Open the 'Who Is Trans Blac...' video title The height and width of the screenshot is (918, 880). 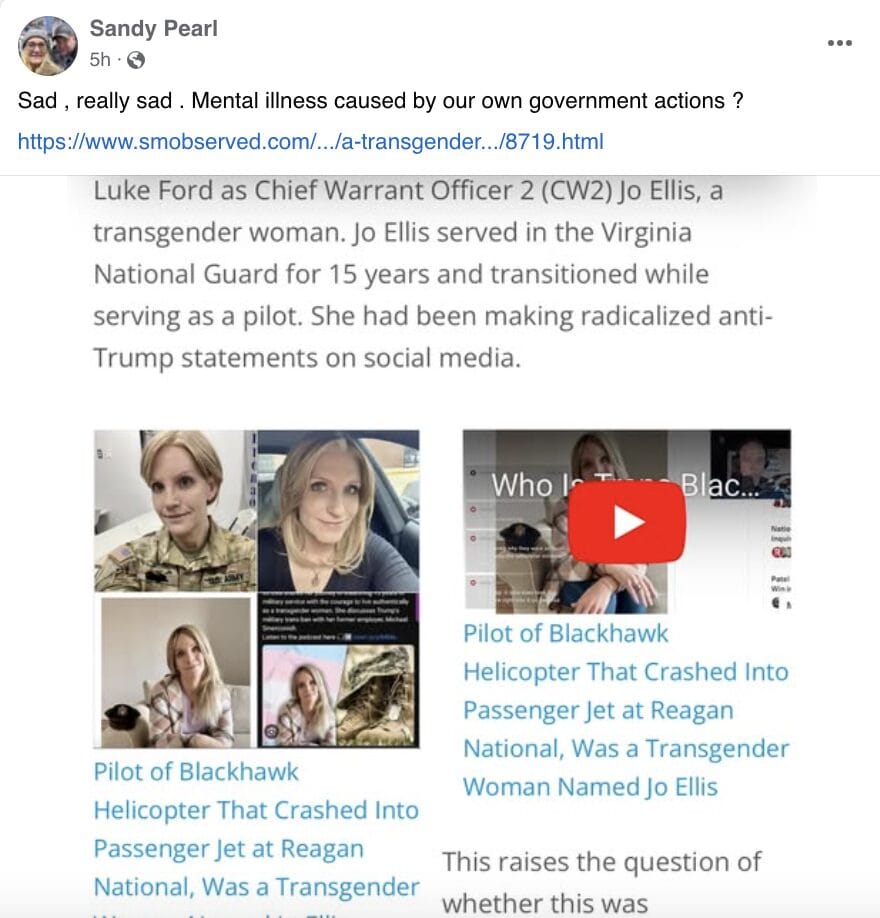[x=625, y=485]
